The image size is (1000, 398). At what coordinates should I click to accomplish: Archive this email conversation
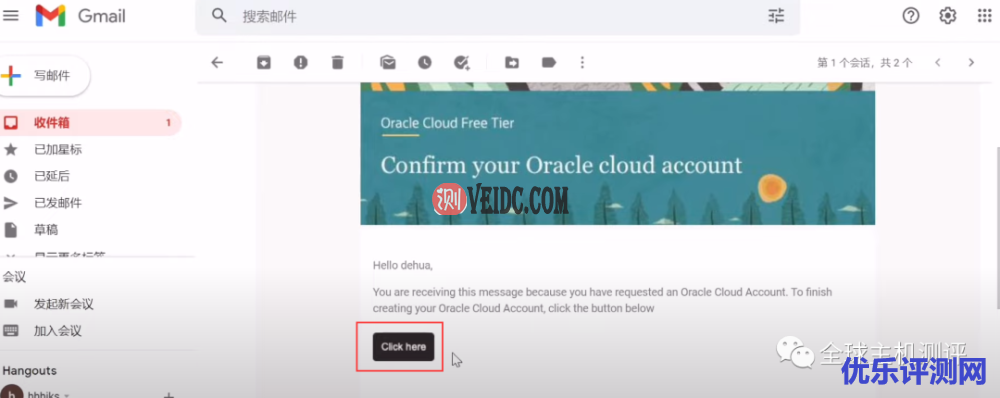click(263, 62)
